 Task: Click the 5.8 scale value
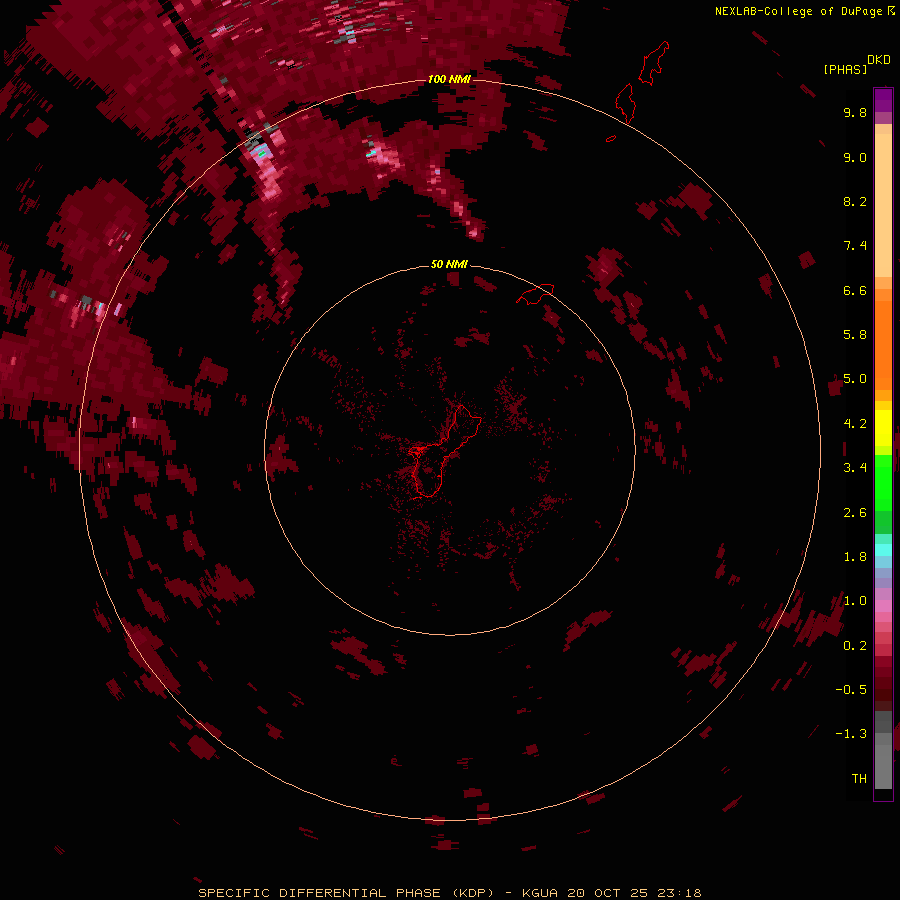pyautogui.click(x=855, y=335)
